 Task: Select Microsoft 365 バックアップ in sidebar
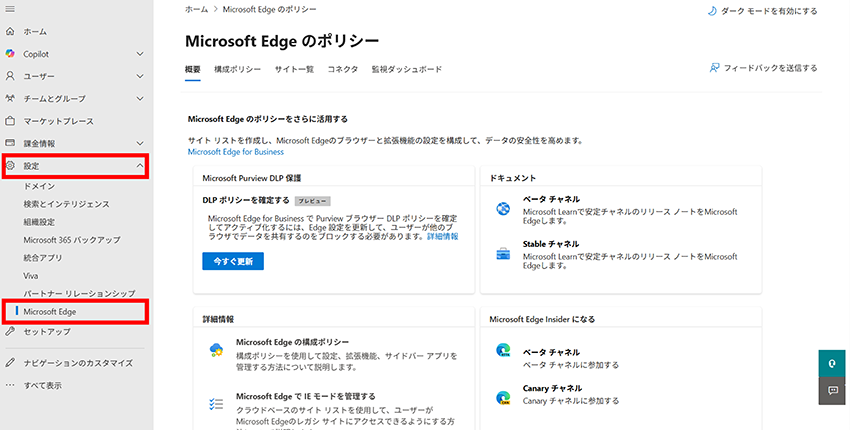(72, 240)
